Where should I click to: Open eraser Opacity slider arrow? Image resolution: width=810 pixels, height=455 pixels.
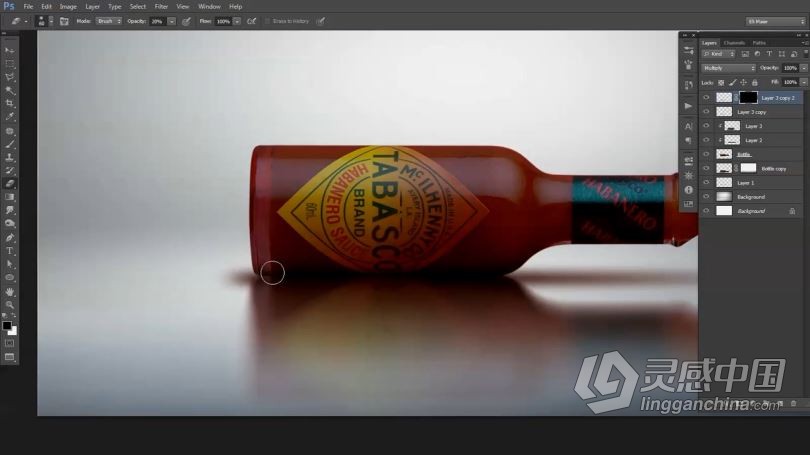click(x=172, y=21)
